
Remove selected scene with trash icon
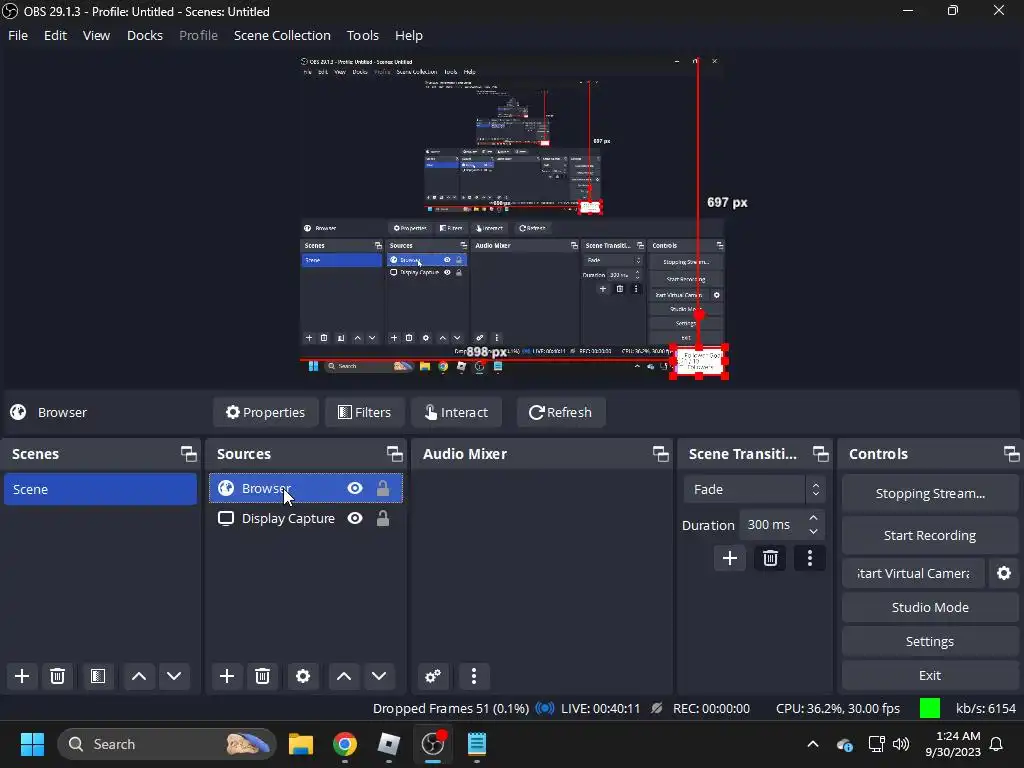(57, 676)
